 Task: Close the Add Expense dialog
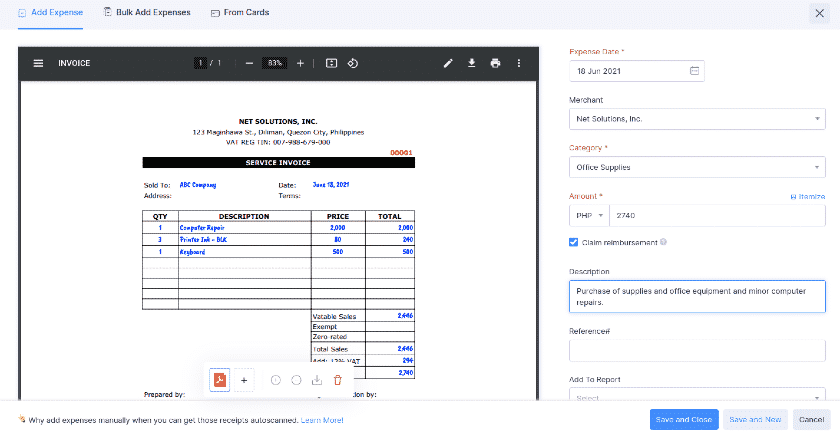tap(820, 13)
